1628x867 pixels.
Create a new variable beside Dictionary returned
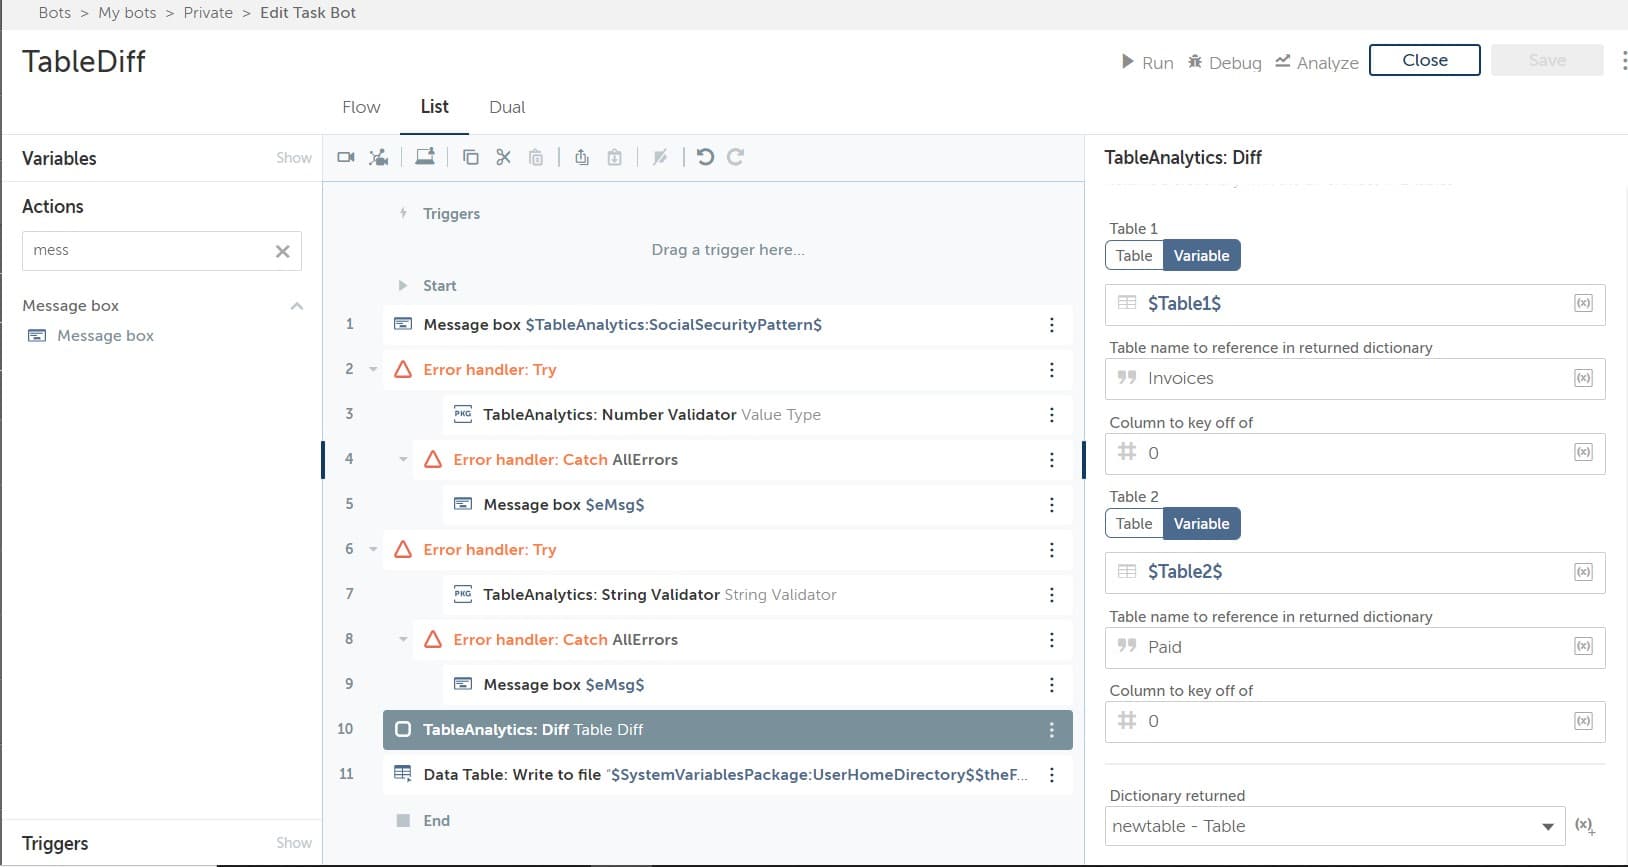pyautogui.click(x=1584, y=826)
